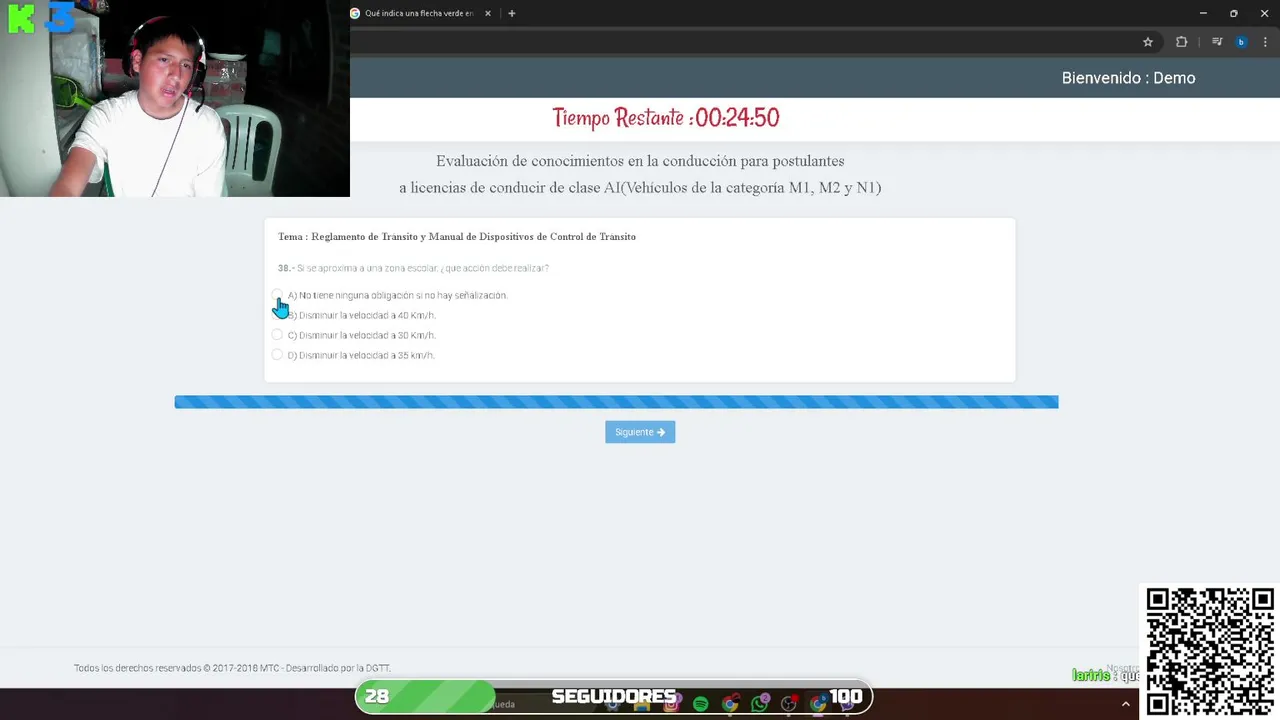Click the 'Bienvenido : Demo' header text
This screenshot has height=720, width=1280.
coord(1128,78)
